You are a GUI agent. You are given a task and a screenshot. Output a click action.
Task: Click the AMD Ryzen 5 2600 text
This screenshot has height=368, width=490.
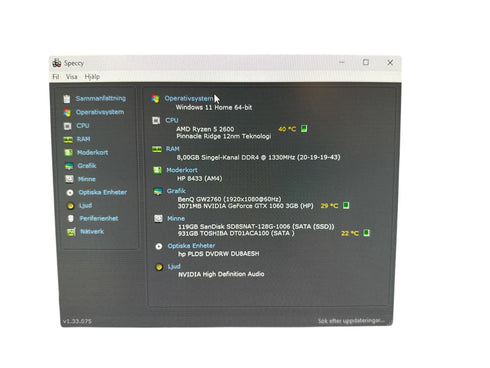[205, 129]
